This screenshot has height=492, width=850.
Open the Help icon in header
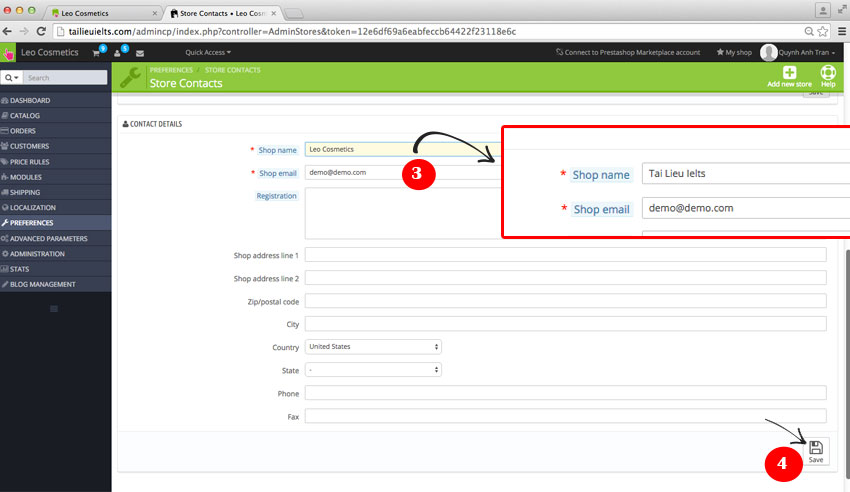pos(828,73)
